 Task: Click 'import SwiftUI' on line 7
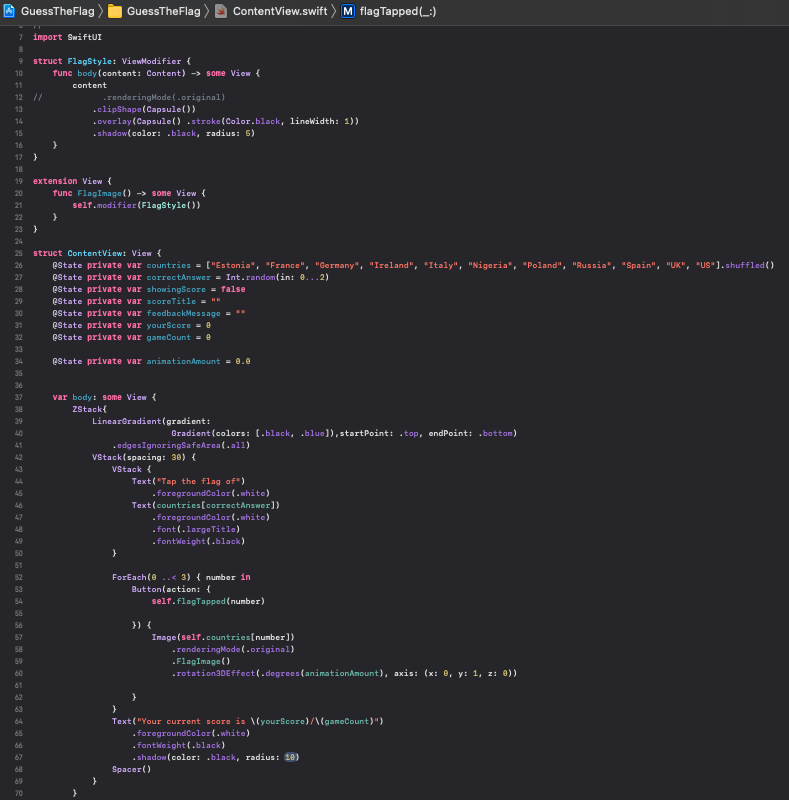(67, 37)
